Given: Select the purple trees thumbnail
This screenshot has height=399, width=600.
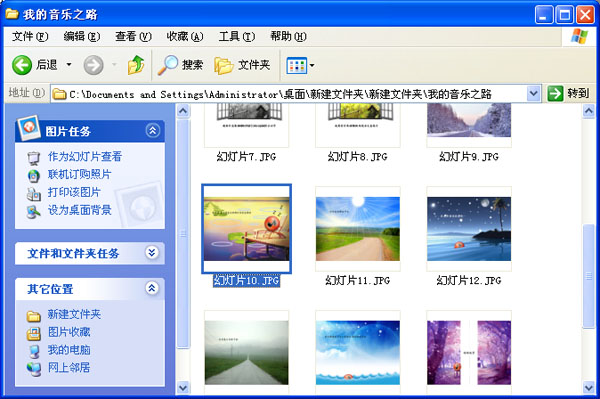Looking at the screenshot, I should point(469,352).
